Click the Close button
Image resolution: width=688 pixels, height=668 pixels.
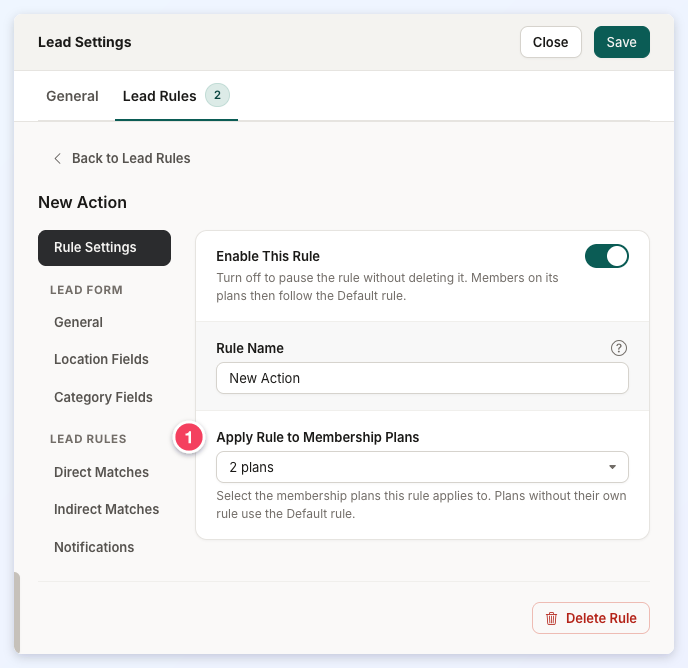tap(551, 42)
